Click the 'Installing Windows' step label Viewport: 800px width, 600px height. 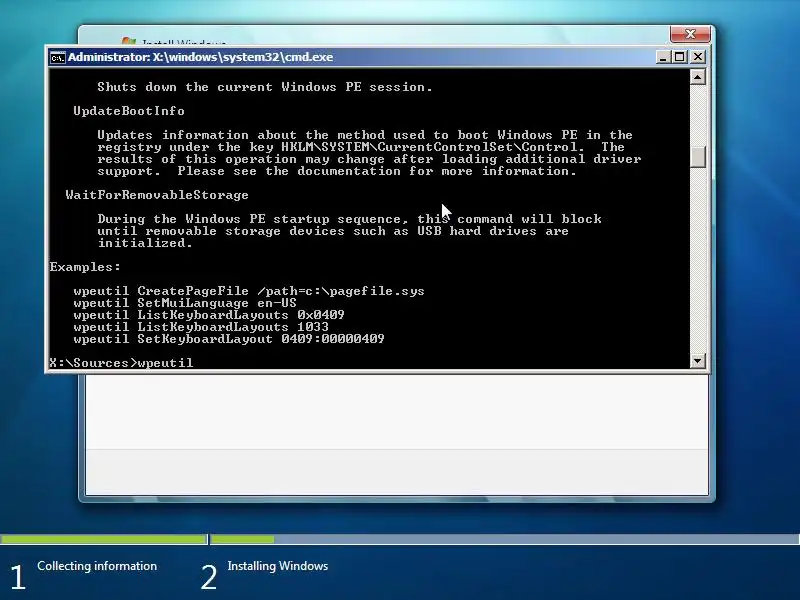point(278,566)
